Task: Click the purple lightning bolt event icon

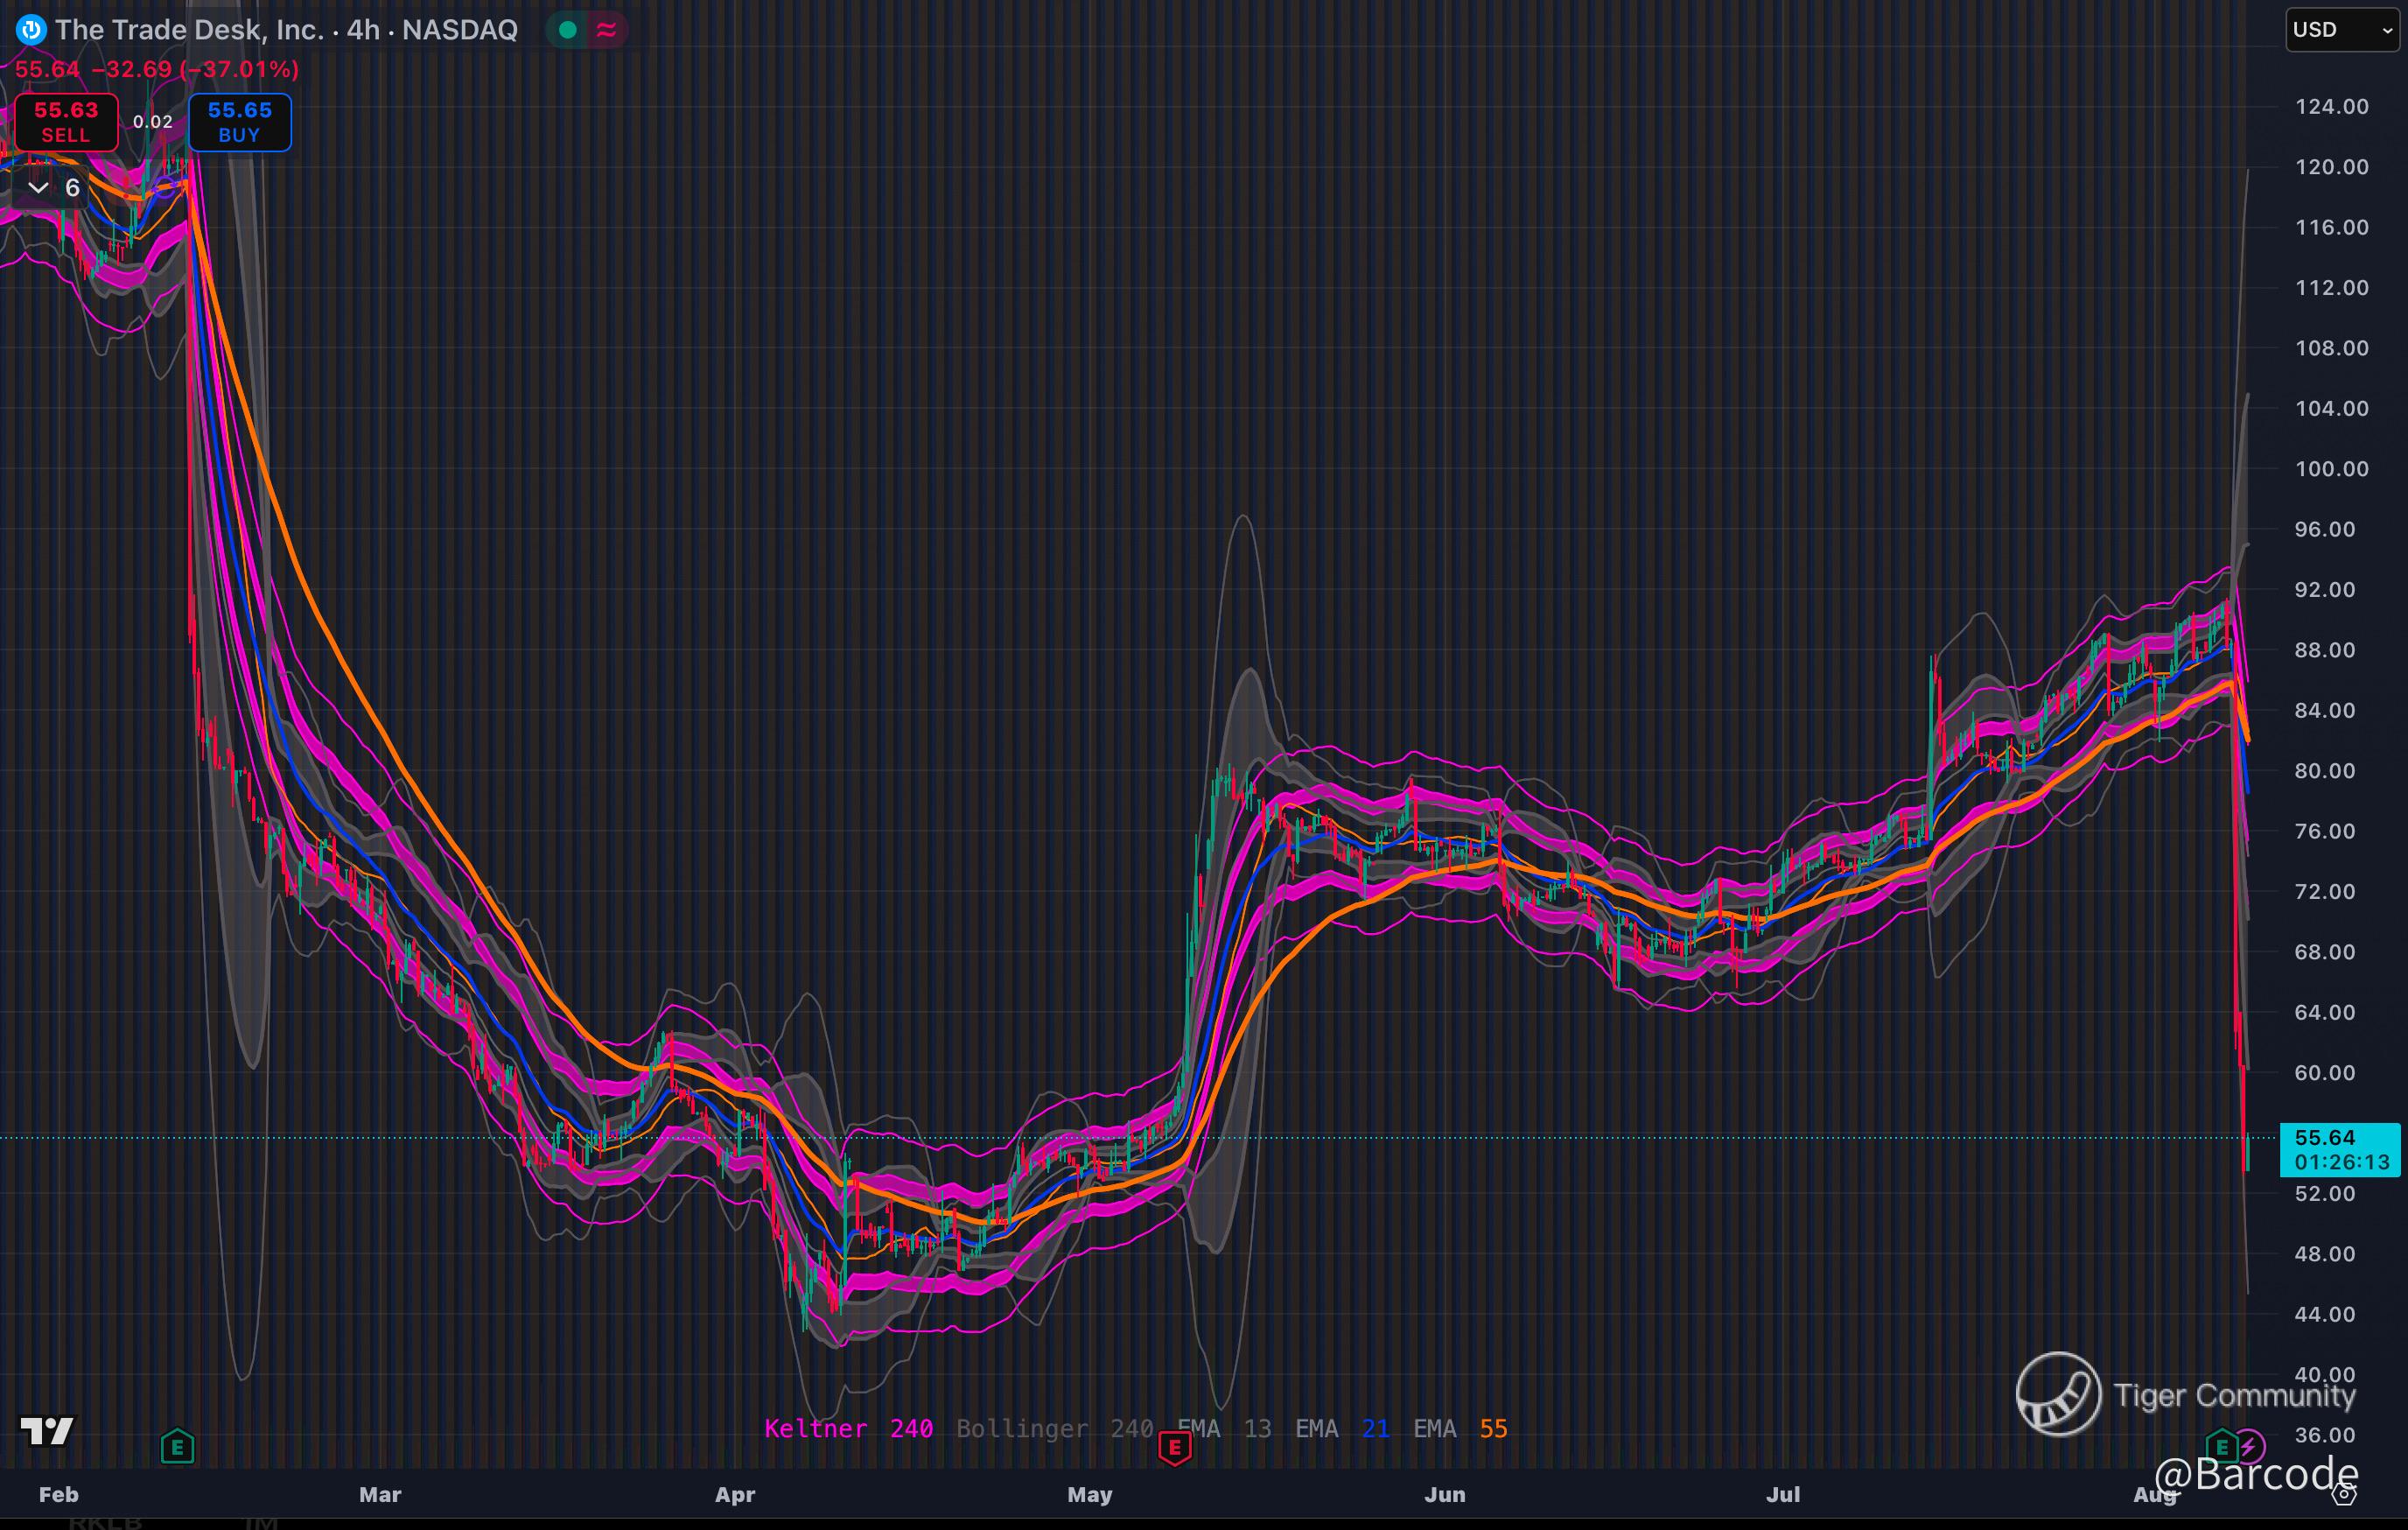Action: (2249, 1446)
